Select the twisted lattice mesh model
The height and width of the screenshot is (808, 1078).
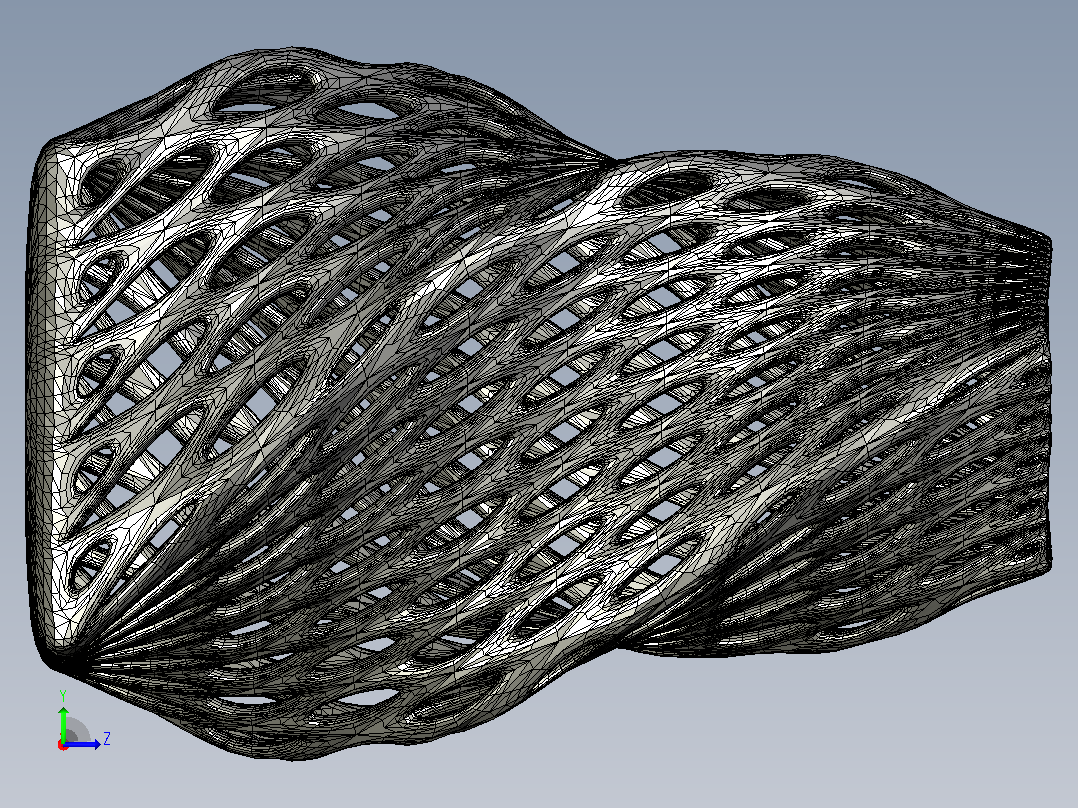539,404
